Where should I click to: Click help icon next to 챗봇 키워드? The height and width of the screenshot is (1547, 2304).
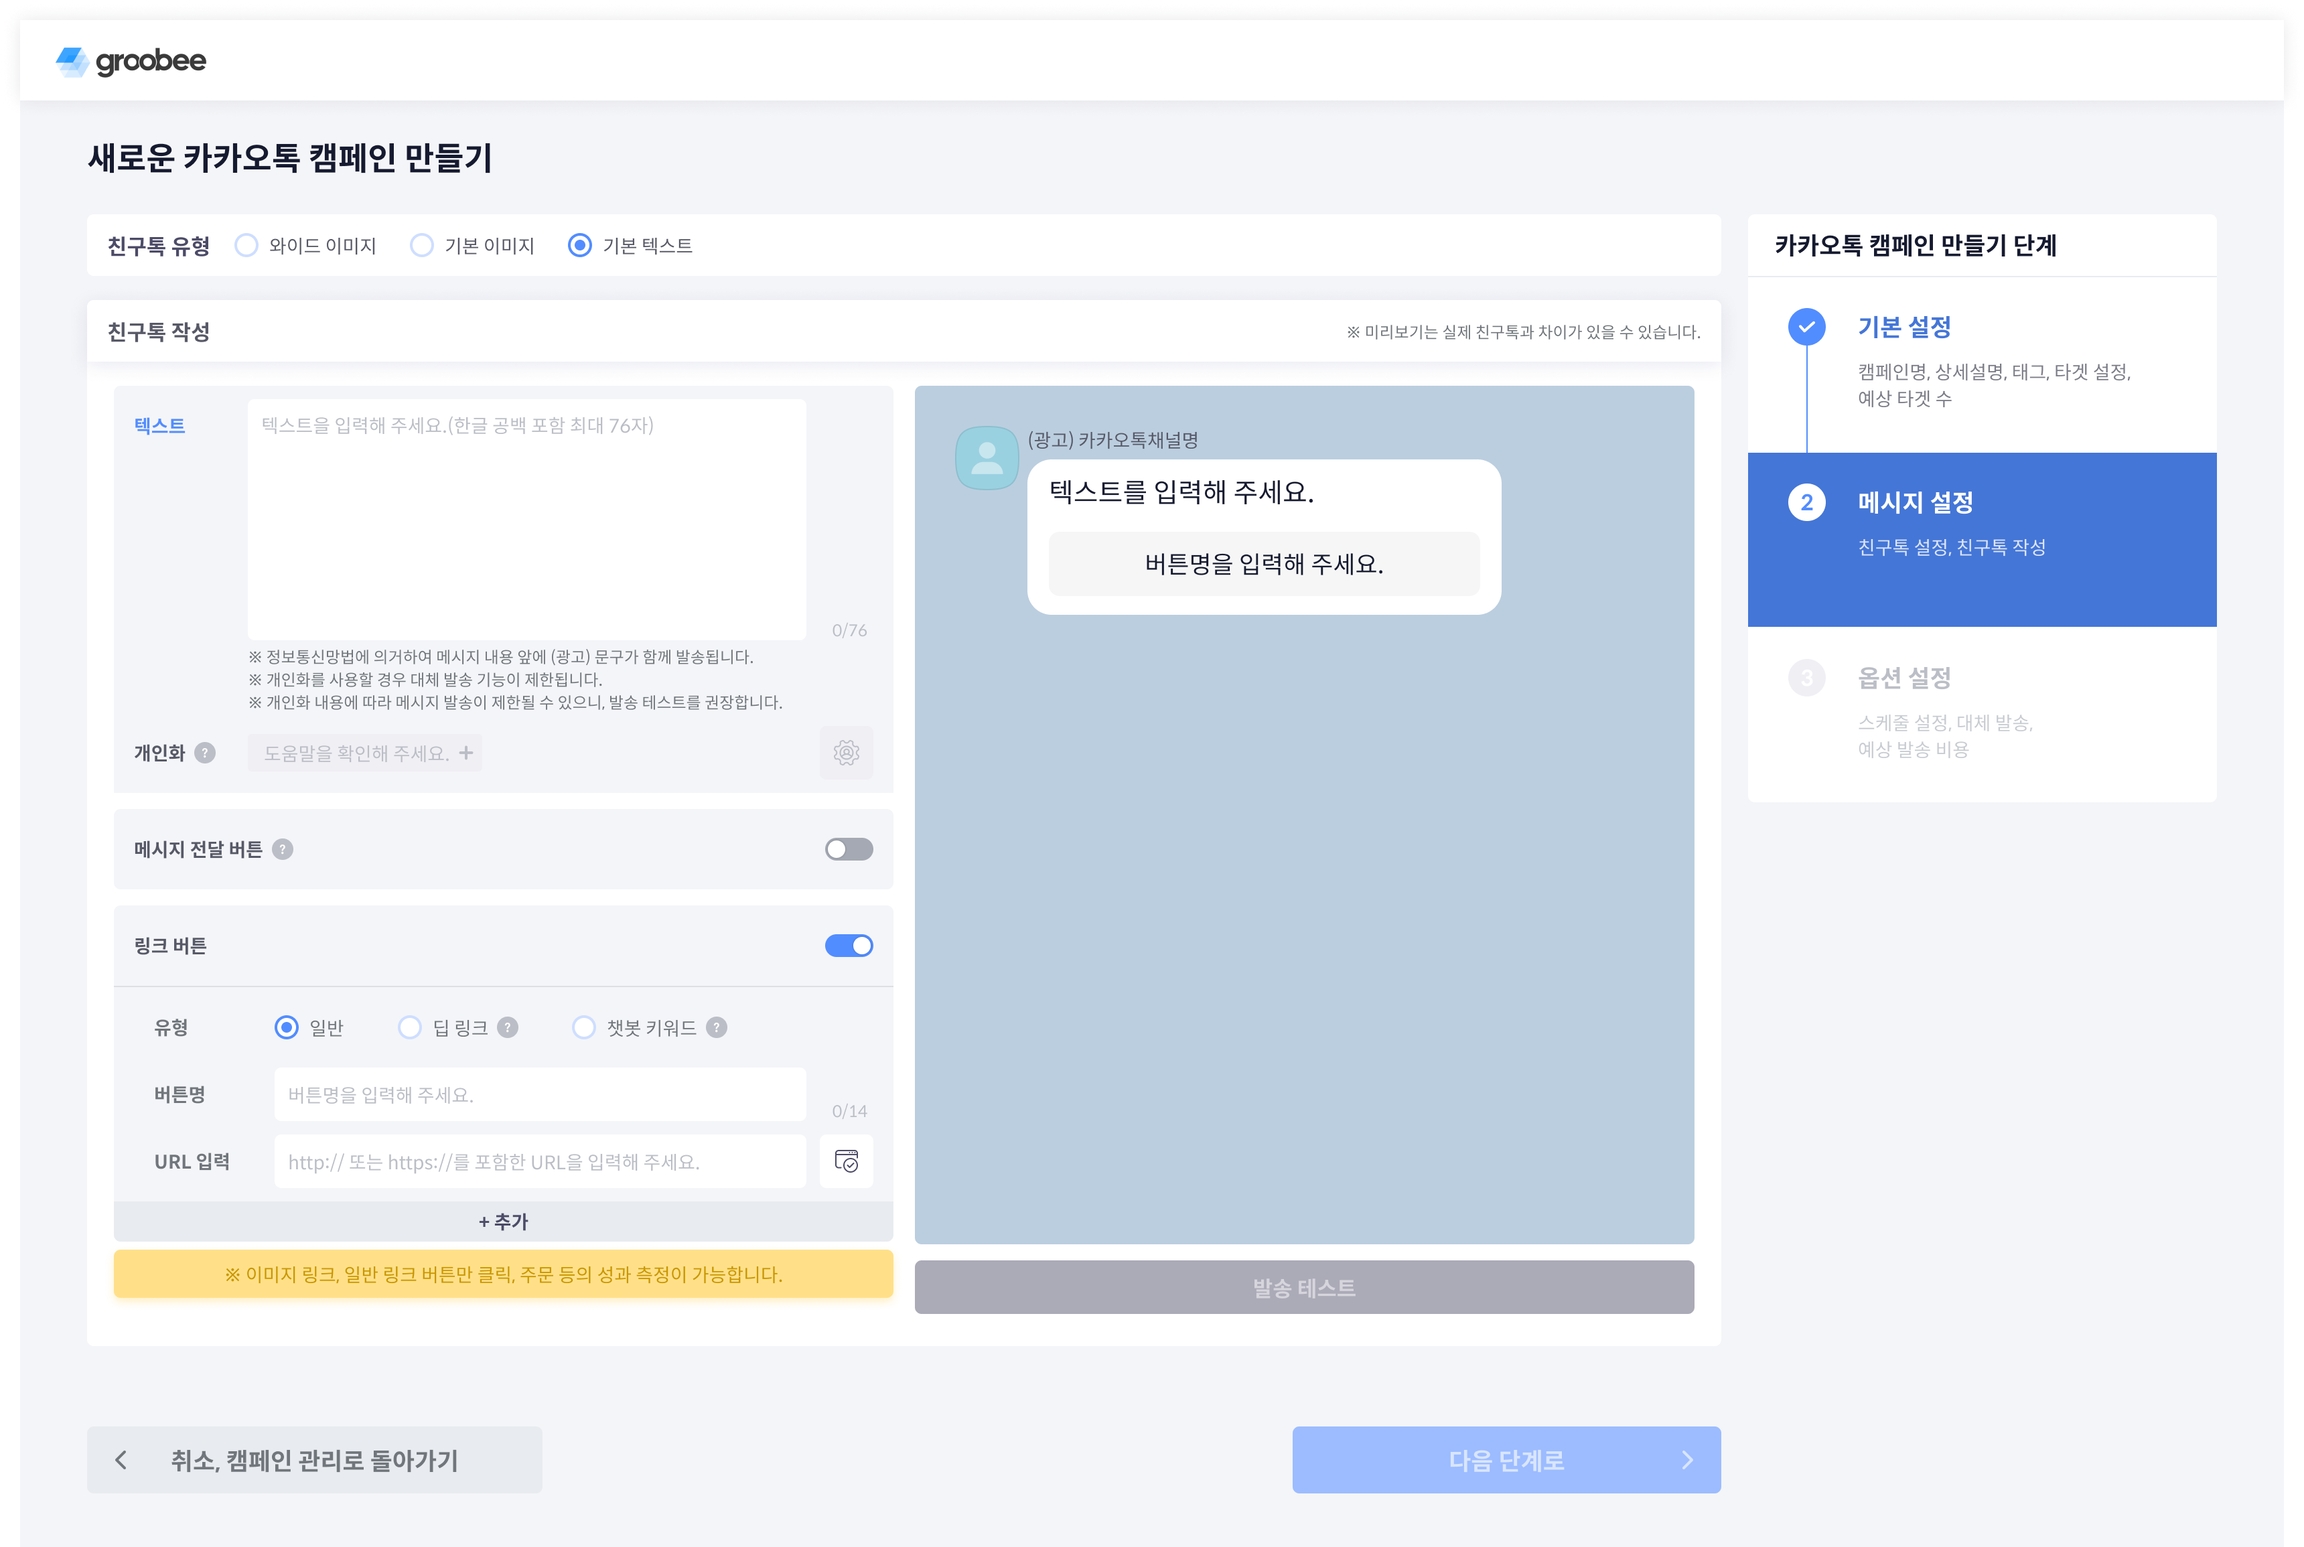click(x=717, y=1027)
